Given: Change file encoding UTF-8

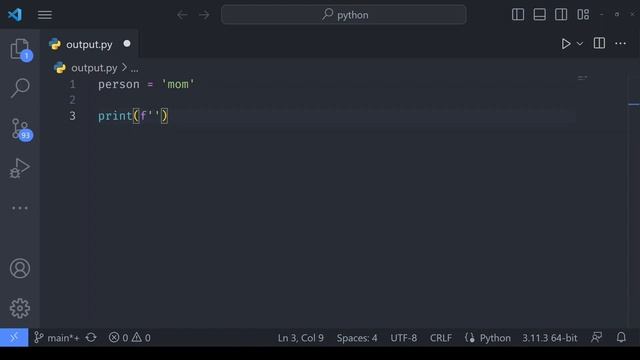Looking at the screenshot, I should tap(403, 338).
